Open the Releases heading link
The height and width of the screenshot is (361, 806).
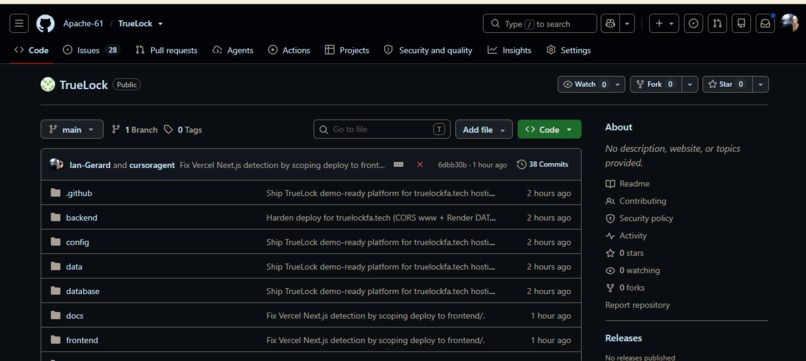[624, 338]
